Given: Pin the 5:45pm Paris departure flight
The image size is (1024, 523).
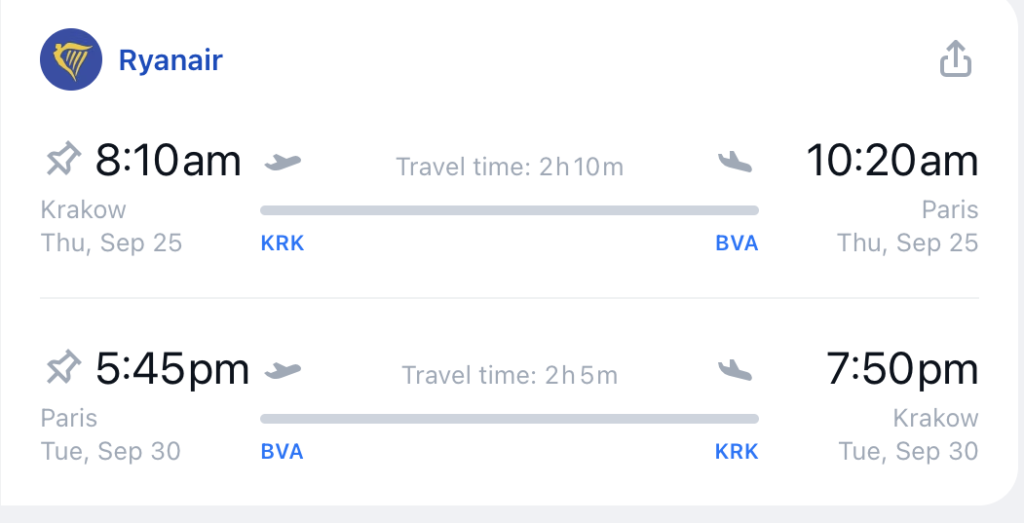Looking at the screenshot, I should click(x=63, y=368).
